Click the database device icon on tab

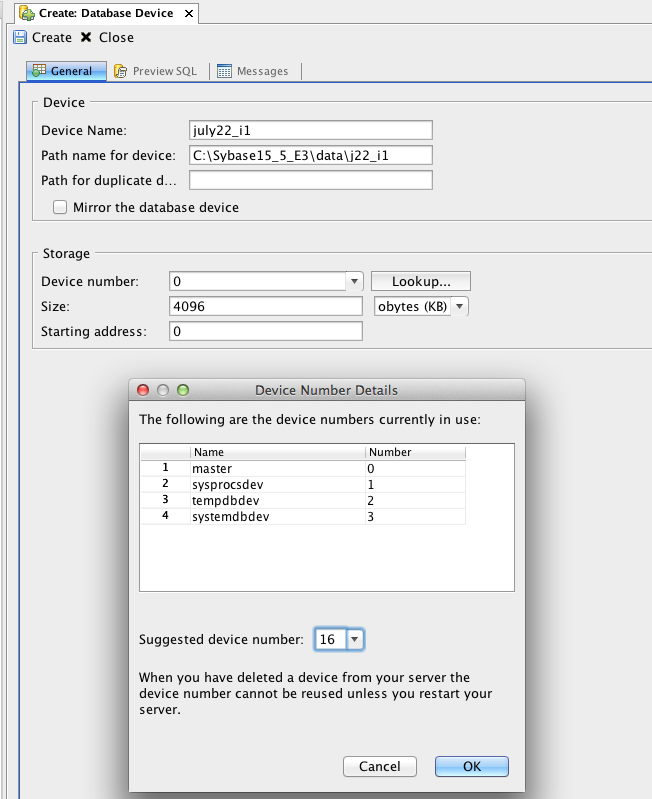(x=26, y=14)
